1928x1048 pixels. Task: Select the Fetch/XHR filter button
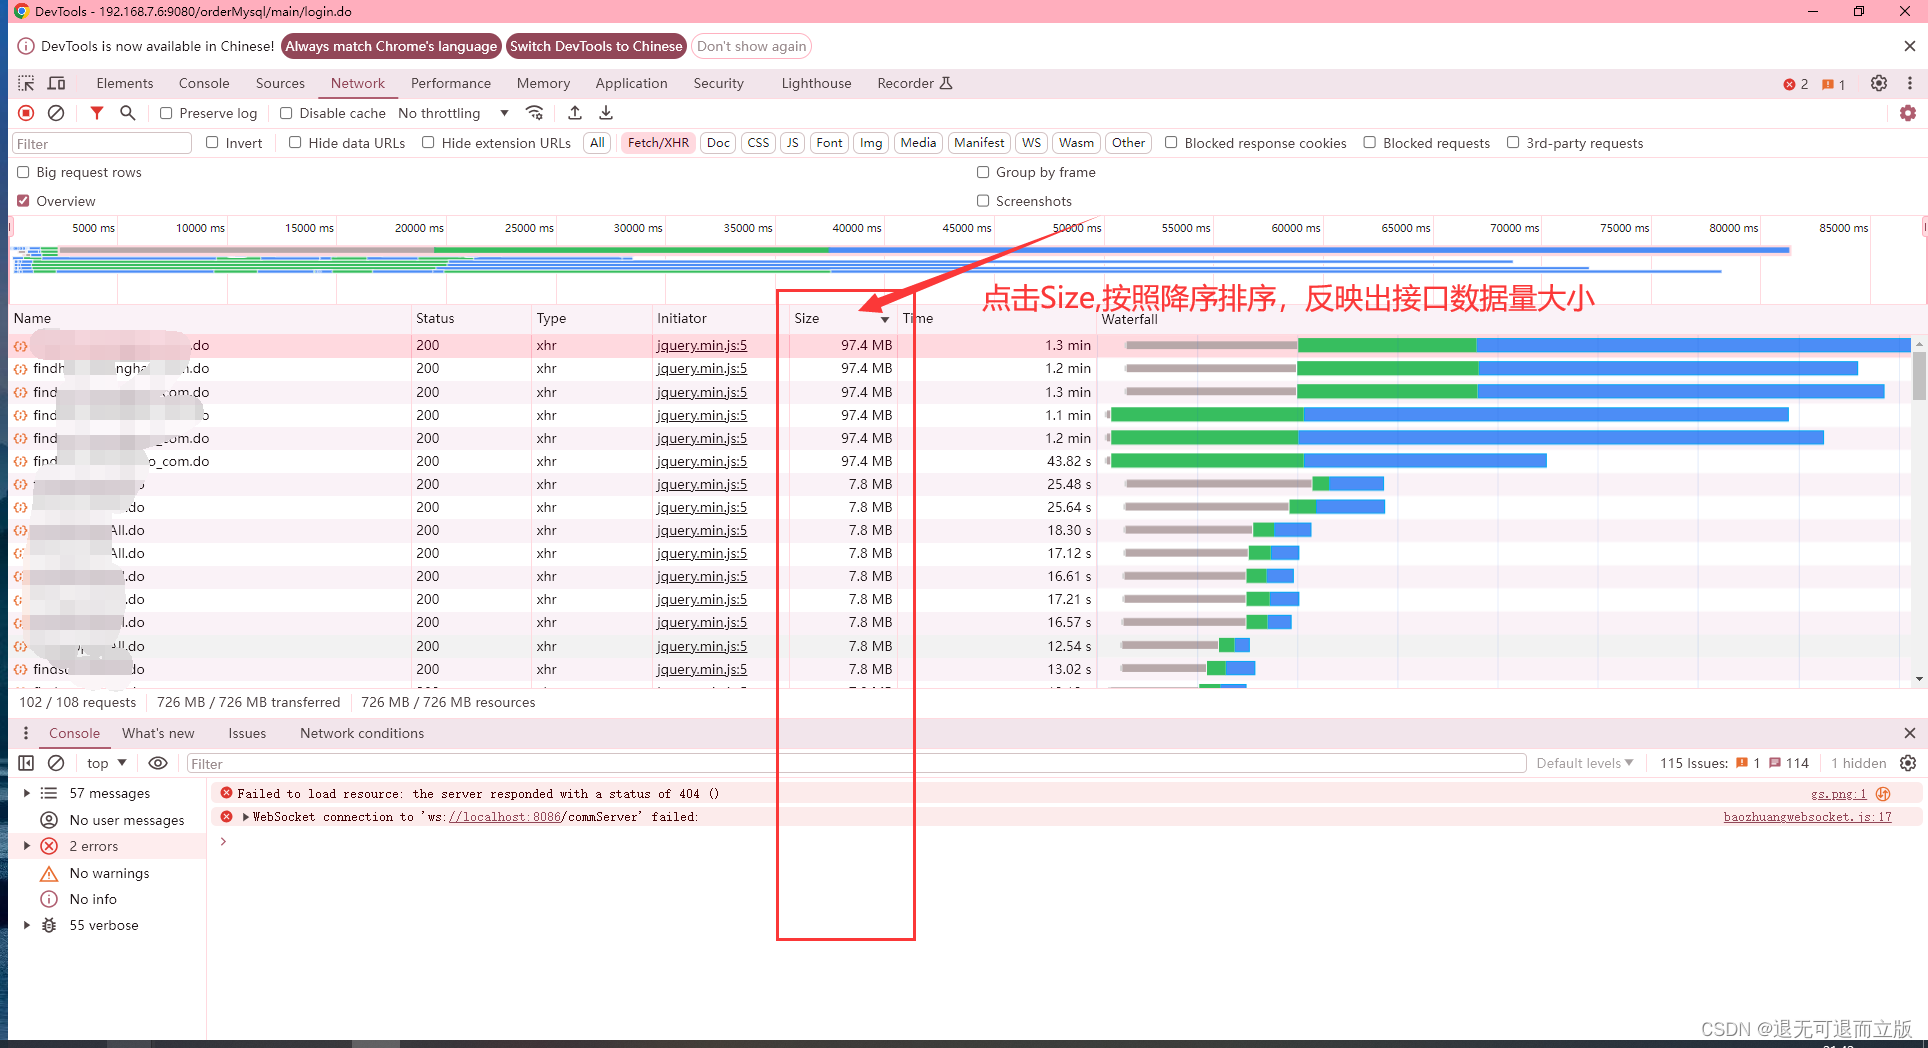pos(658,143)
